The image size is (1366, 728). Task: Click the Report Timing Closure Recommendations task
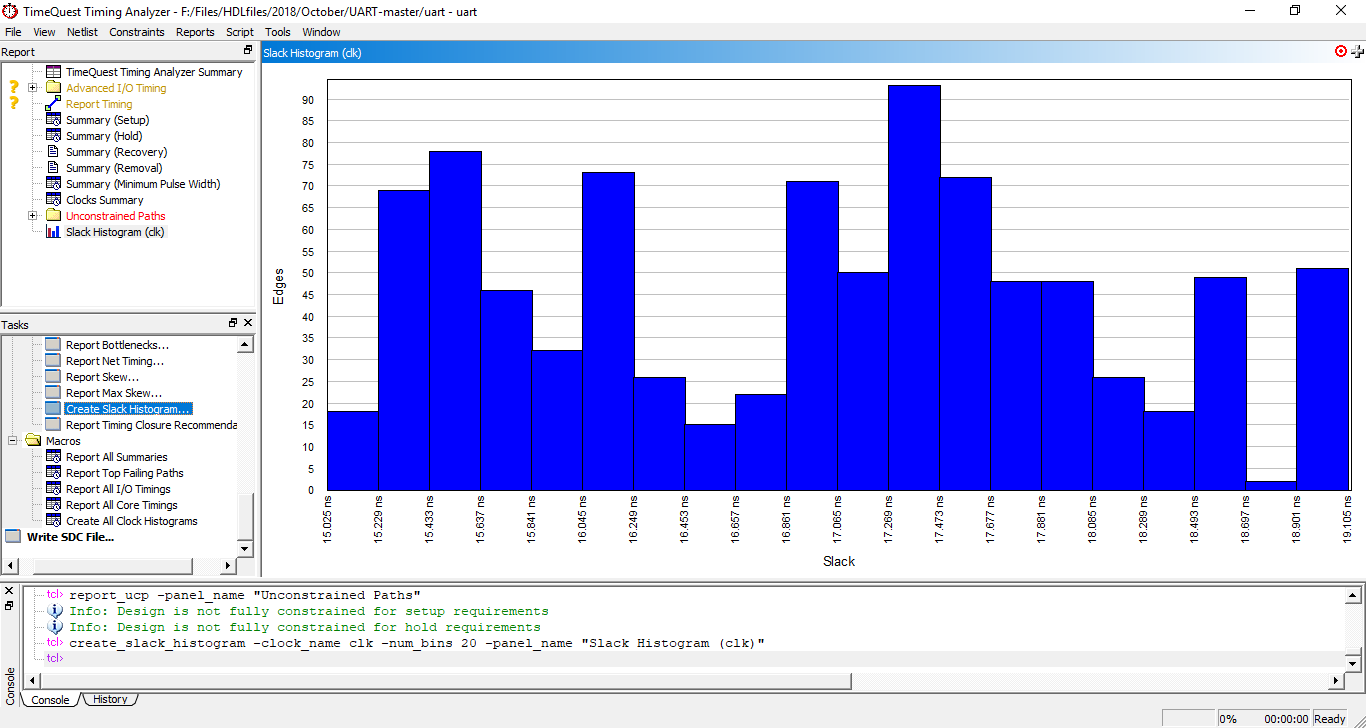click(x=151, y=425)
